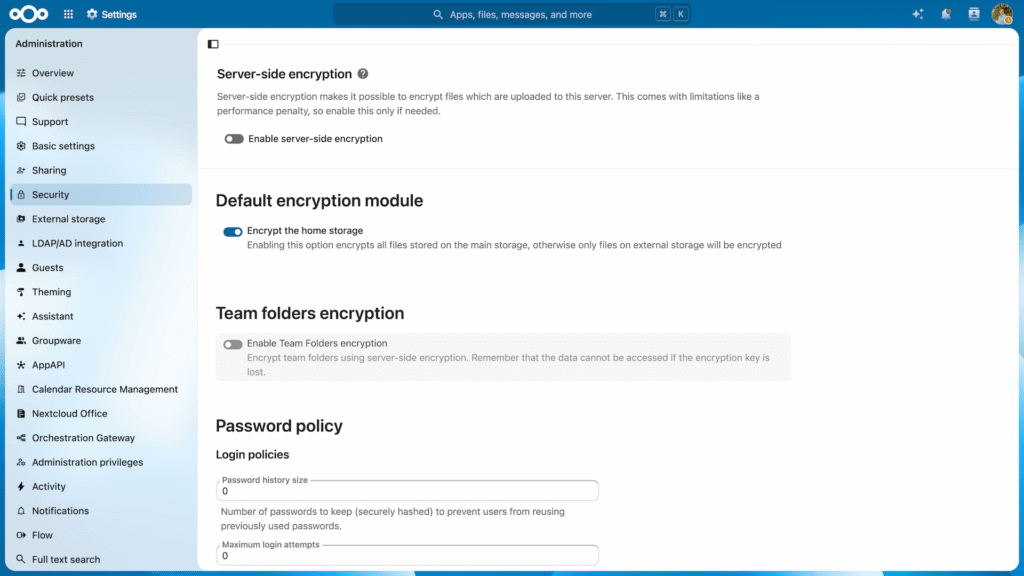Click the unified search bar
The image size is (1024, 576).
click(511, 14)
